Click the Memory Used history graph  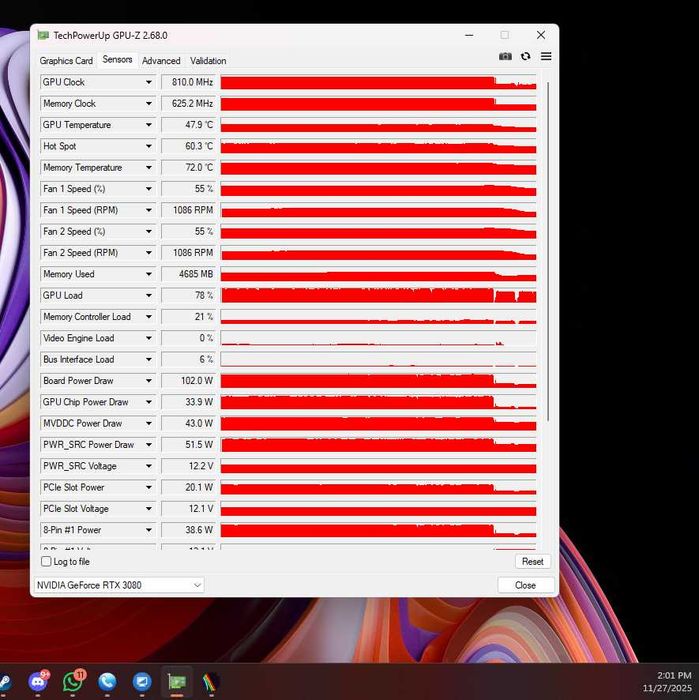(x=378, y=274)
